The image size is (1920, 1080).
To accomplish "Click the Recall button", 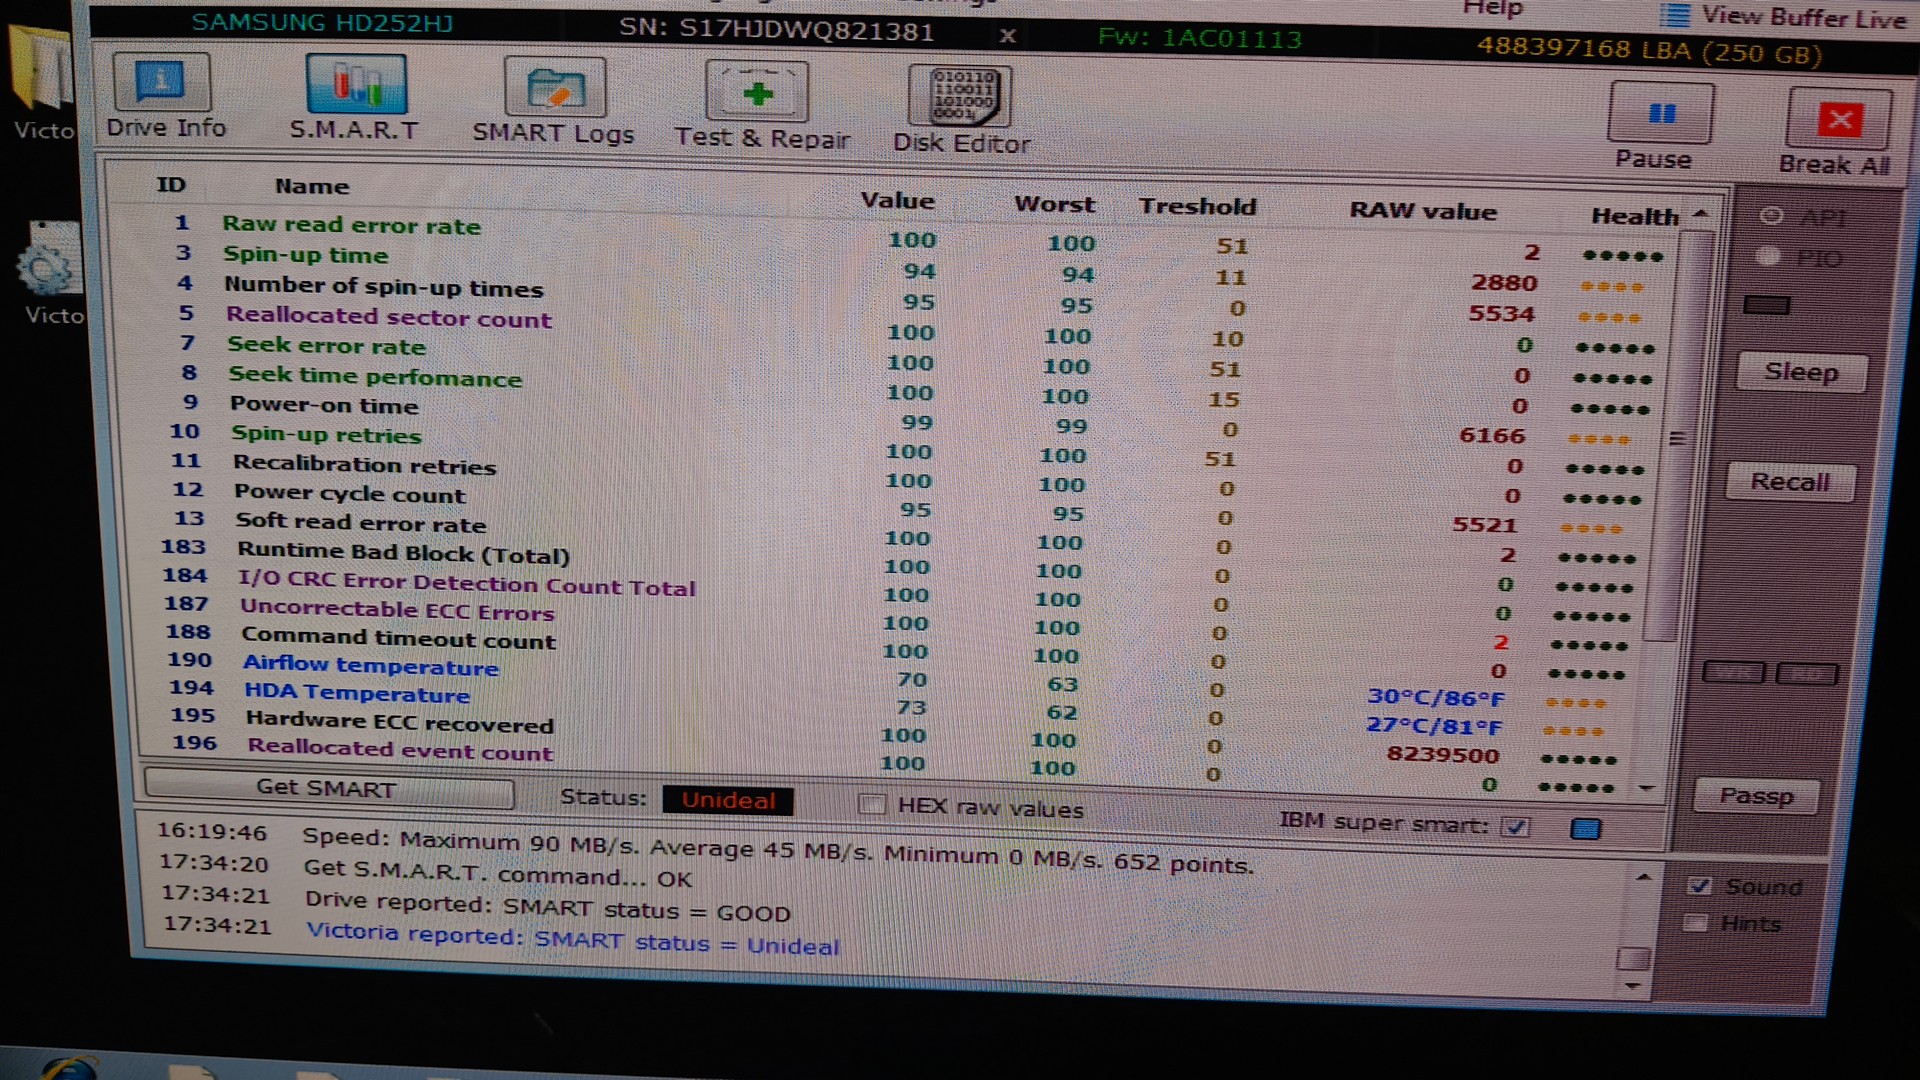I will (1790, 482).
